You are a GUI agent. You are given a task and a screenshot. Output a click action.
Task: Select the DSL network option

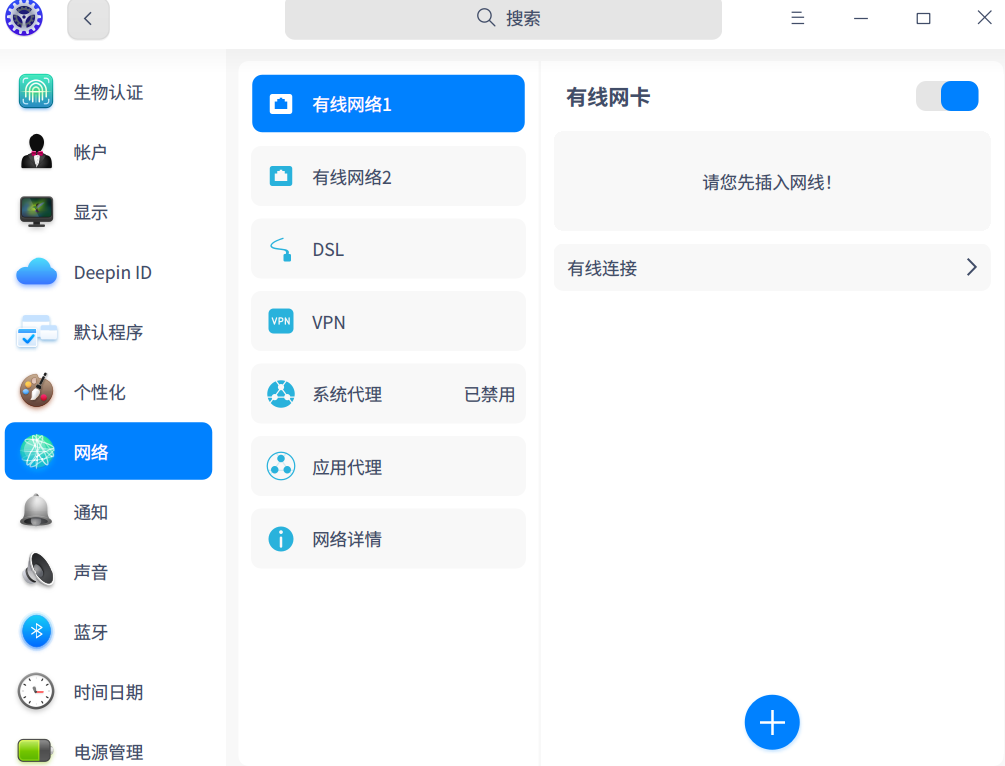(388, 248)
